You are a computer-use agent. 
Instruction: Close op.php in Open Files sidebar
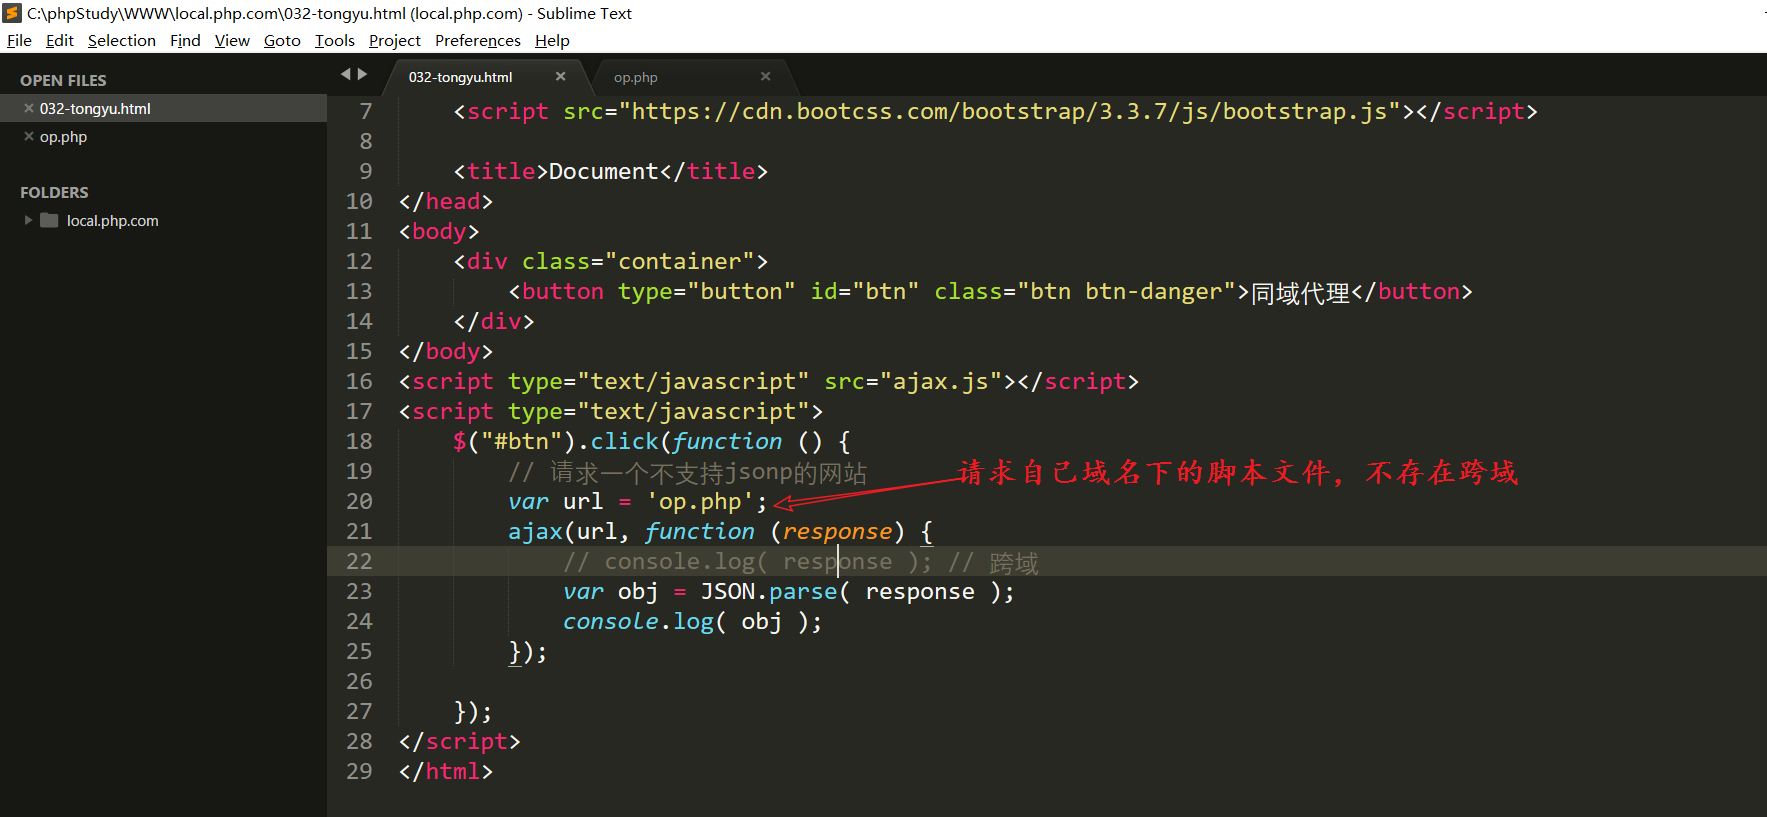(29, 136)
